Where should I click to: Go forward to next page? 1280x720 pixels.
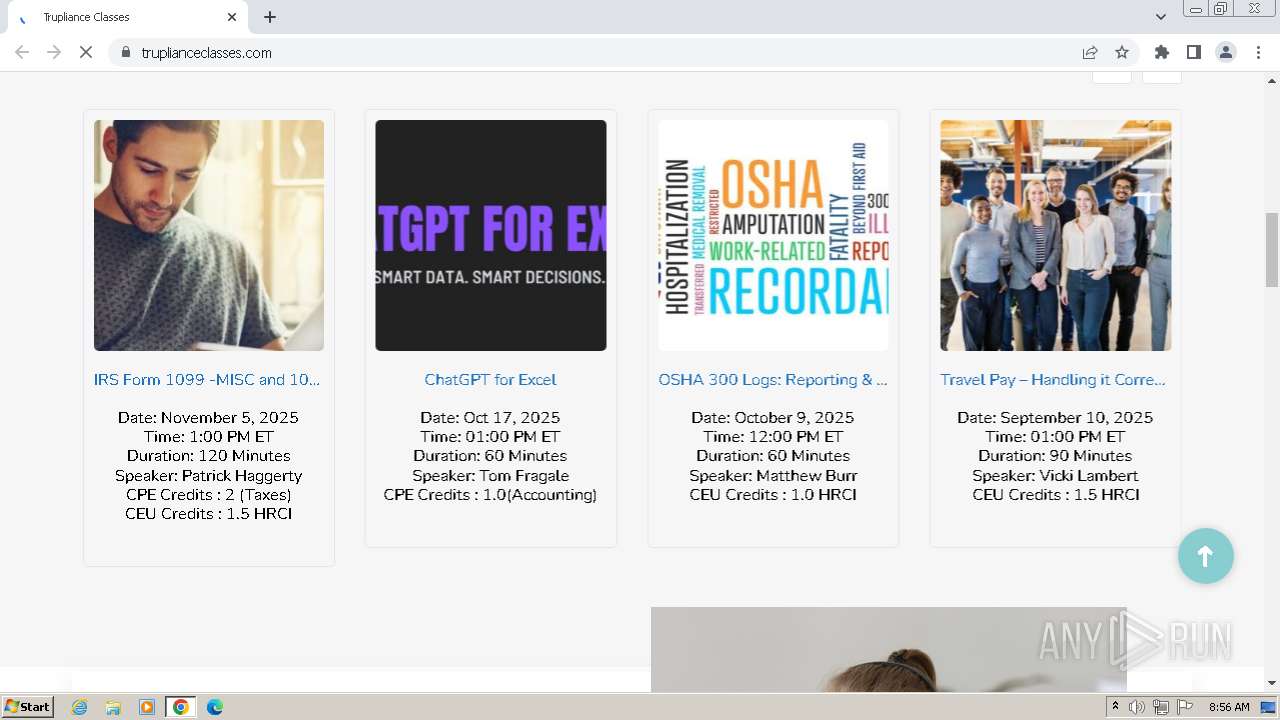pos(54,52)
